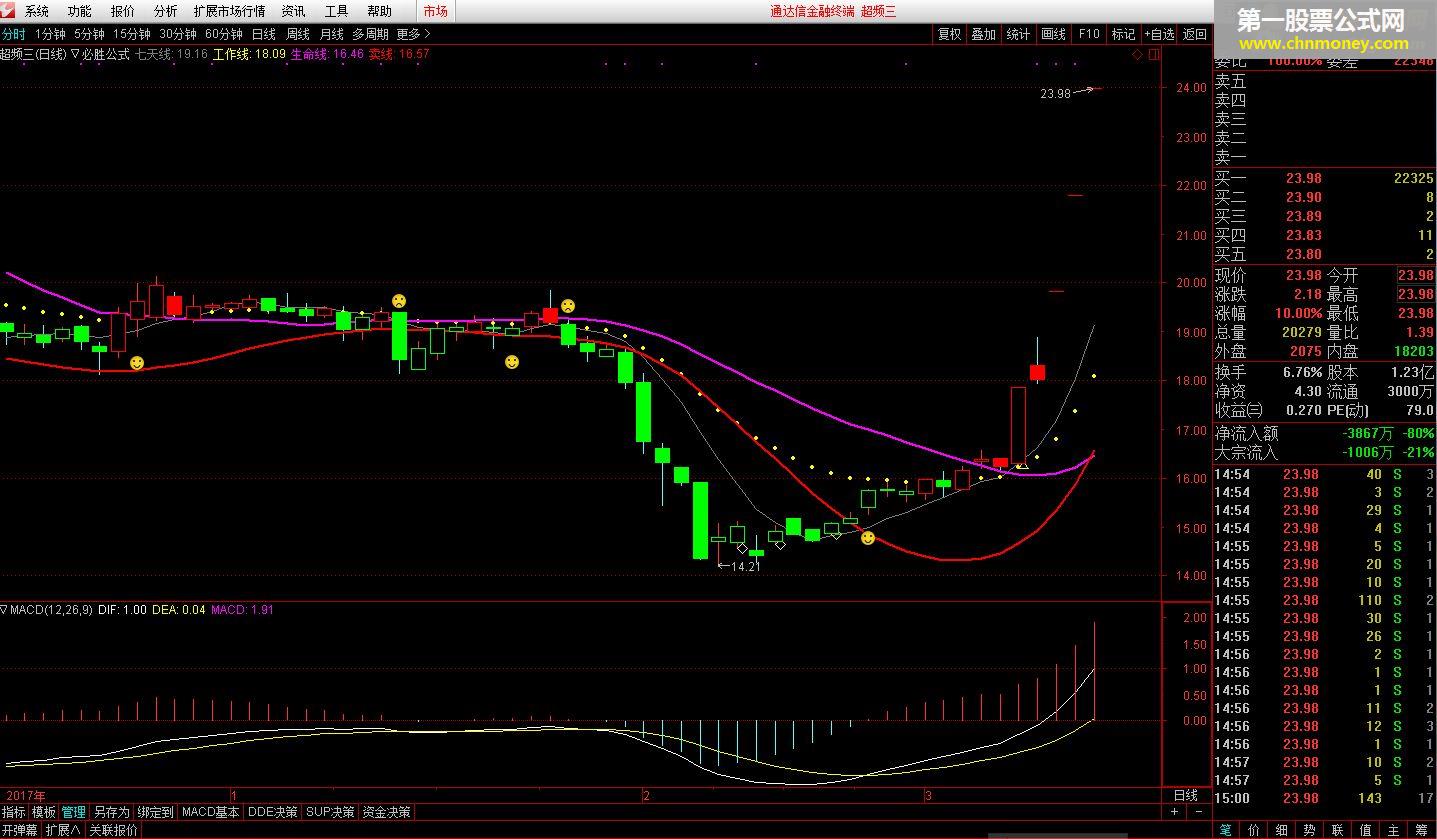Screen dimensions: 1437x839
Task: Open the 工具 menu
Action: (336, 11)
